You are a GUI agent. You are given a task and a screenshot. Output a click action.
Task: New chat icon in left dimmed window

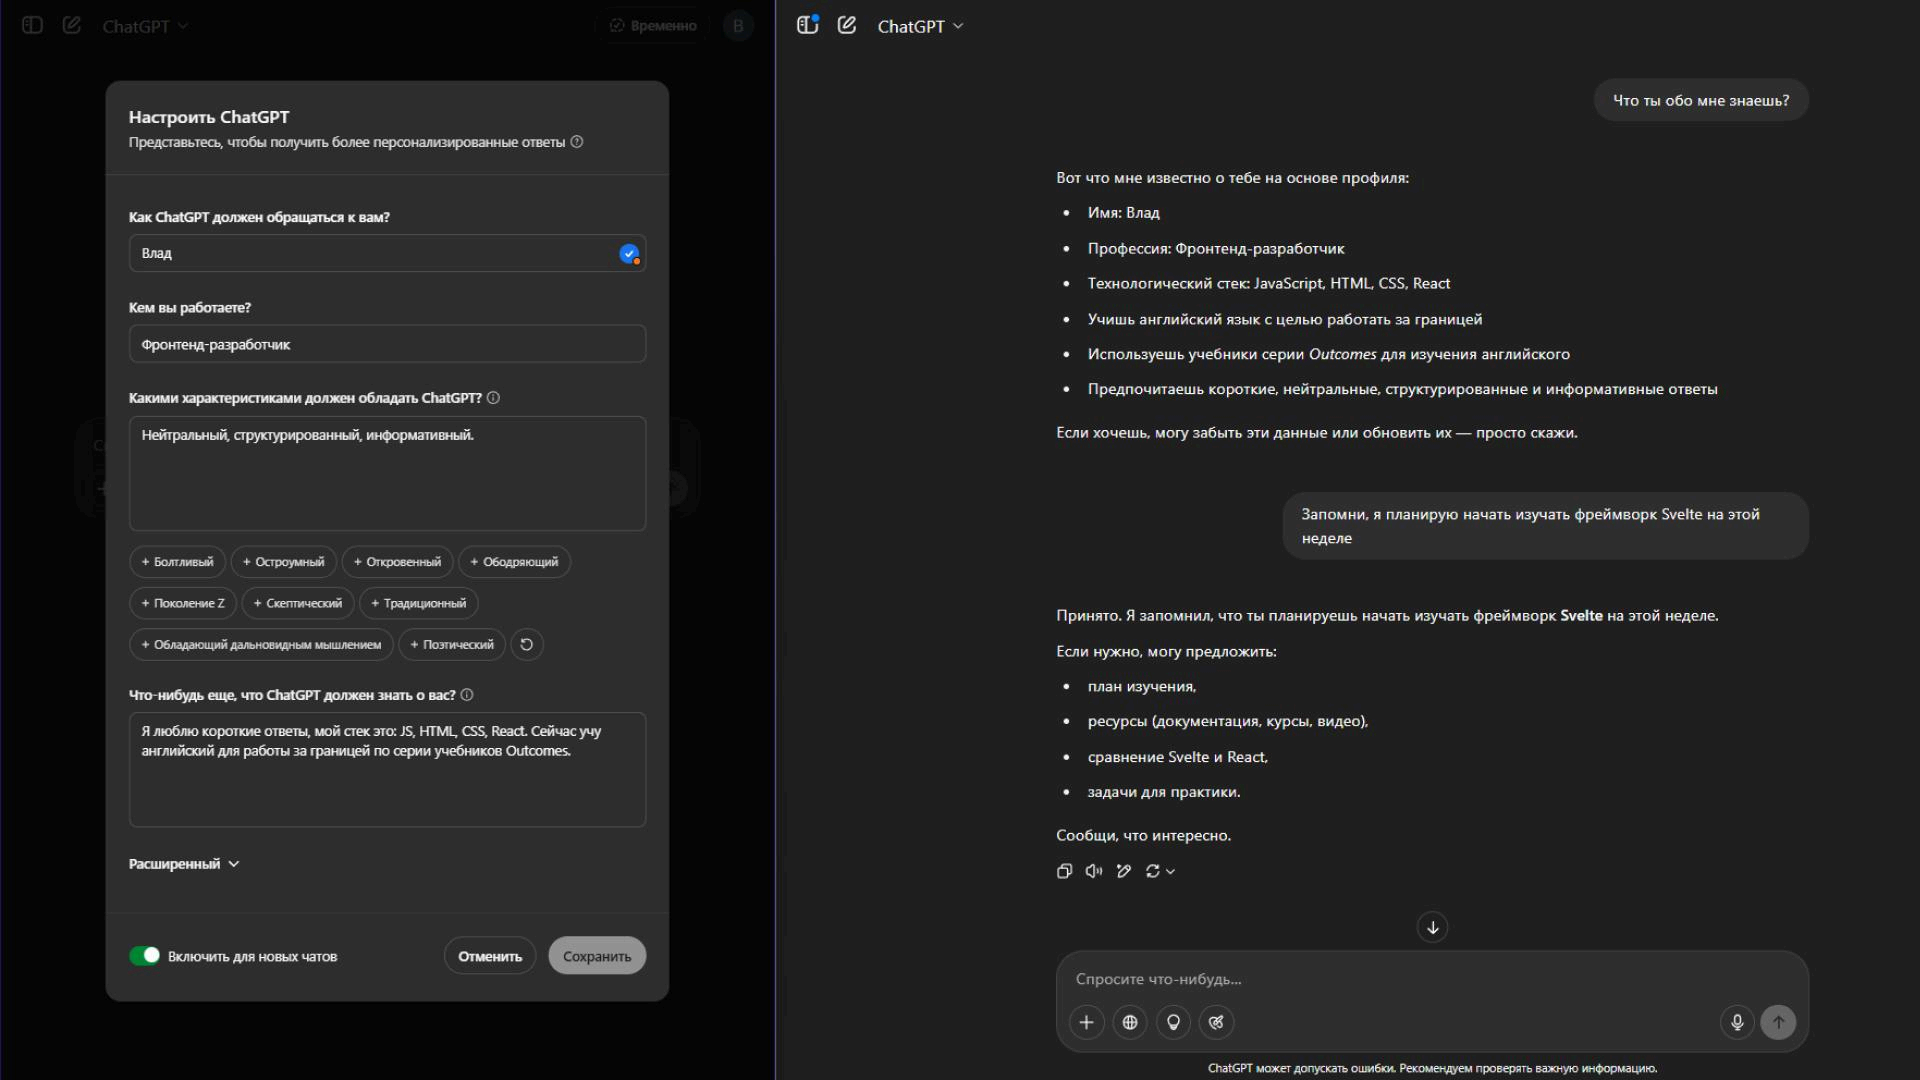click(x=72, y=26)
